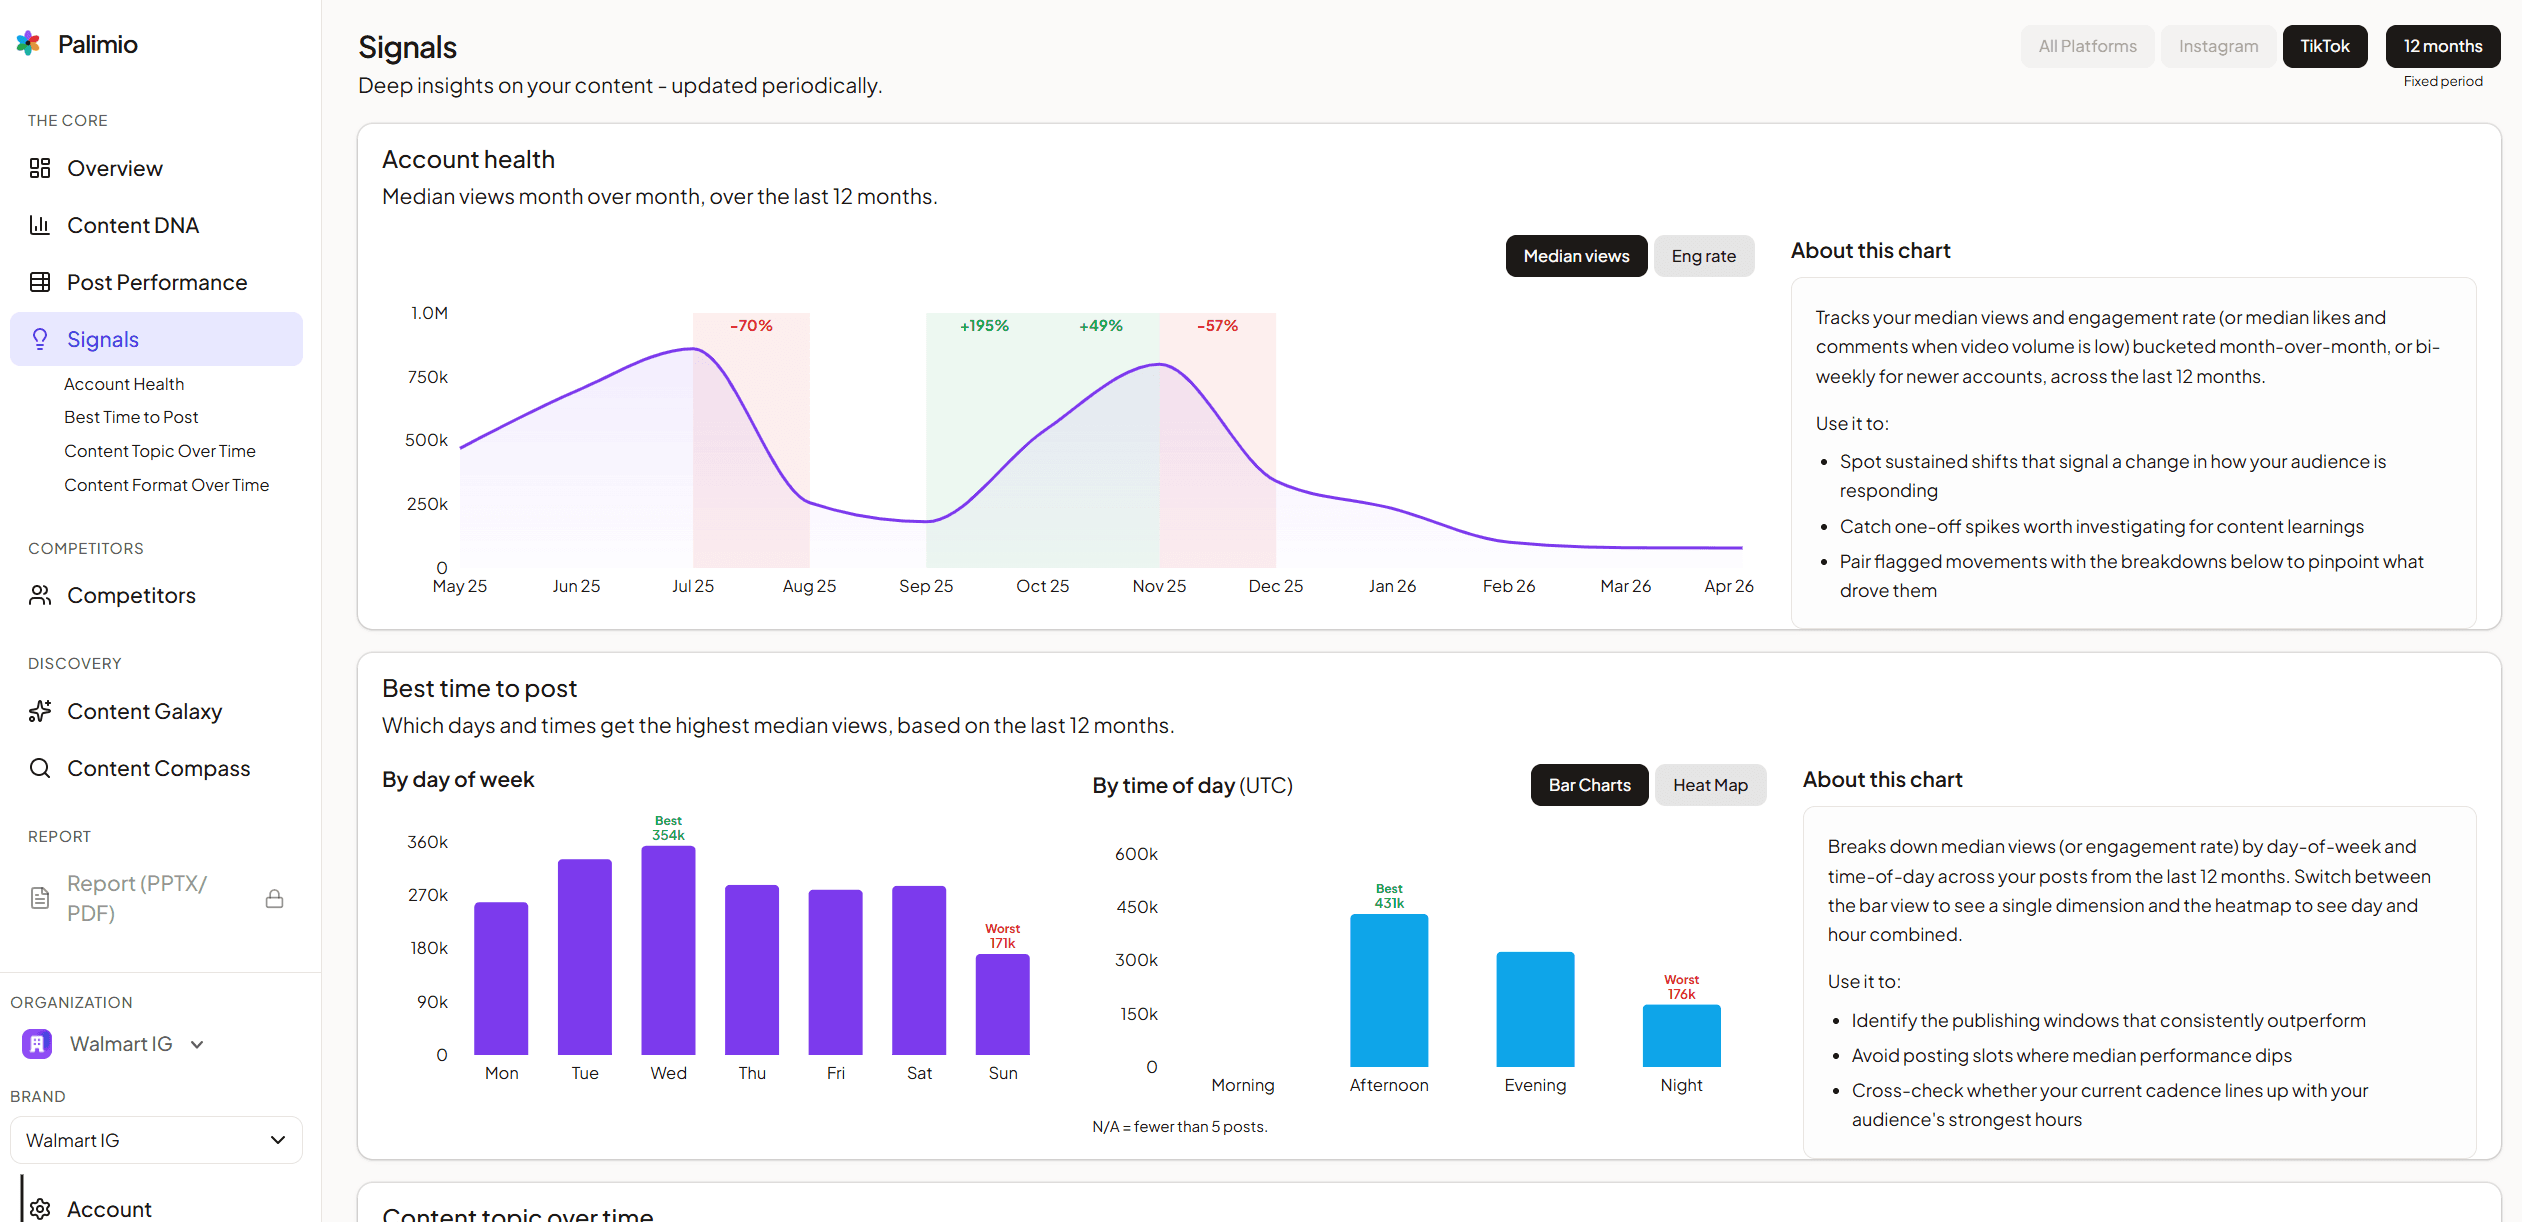
Task: Click the 'Worst 176k' label above Night
Action: (1681, 987)
